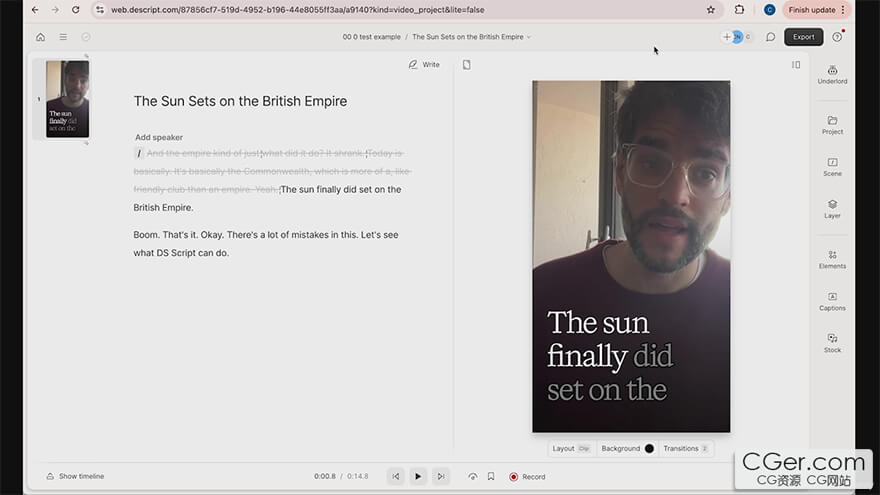Click the current time 0:00.8

324,476
